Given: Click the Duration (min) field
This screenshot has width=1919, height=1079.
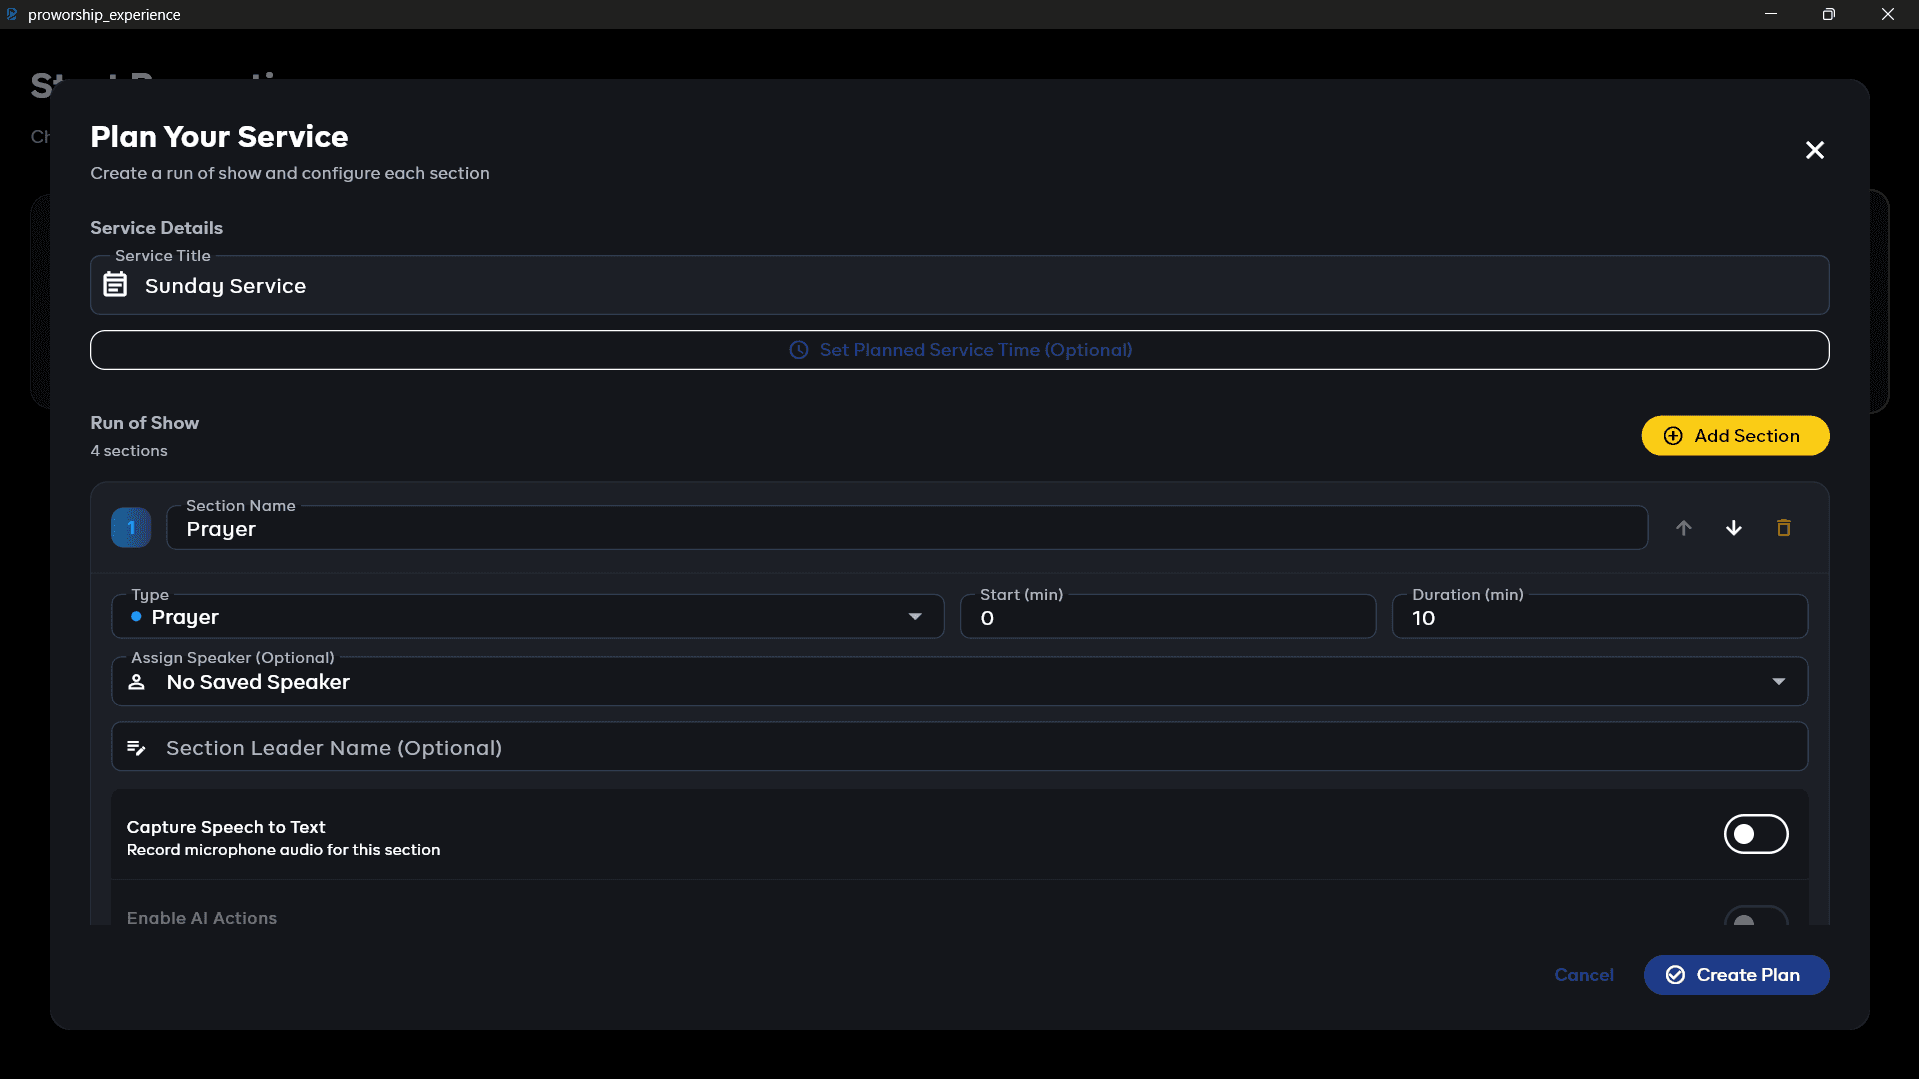Looking at the screenshot, I should 1599,617.
